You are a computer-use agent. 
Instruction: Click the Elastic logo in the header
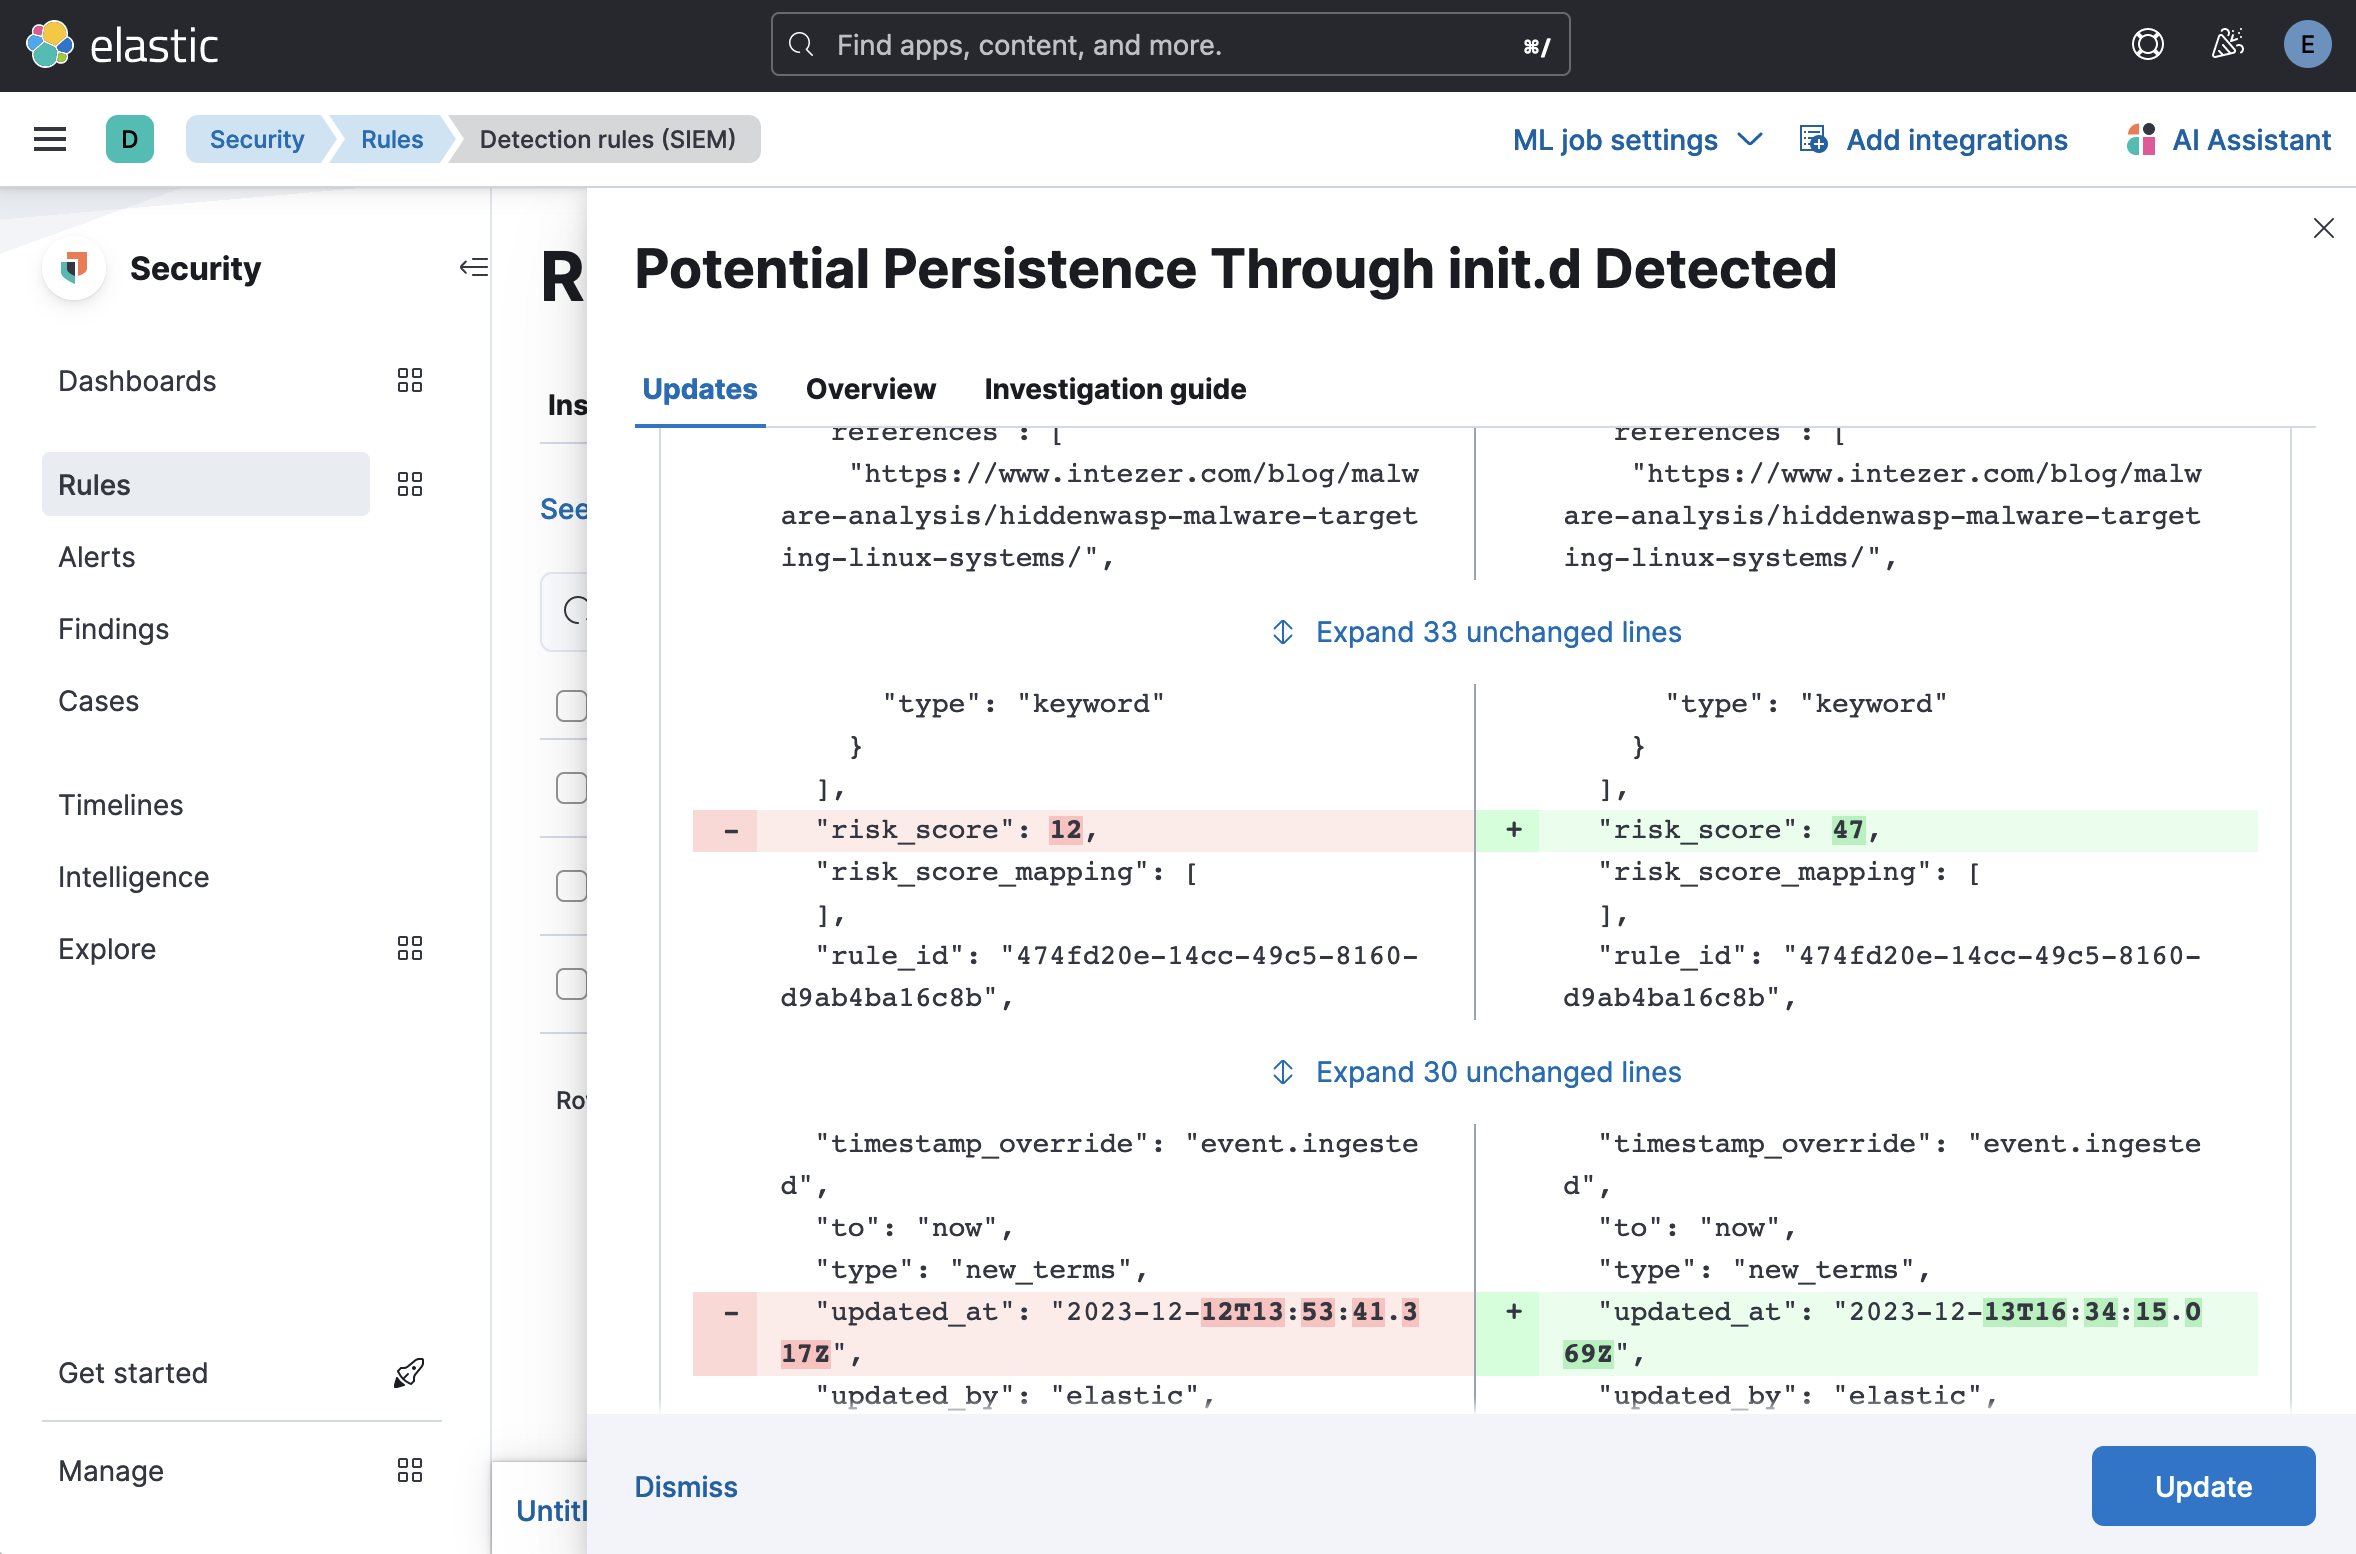[122, 45]
